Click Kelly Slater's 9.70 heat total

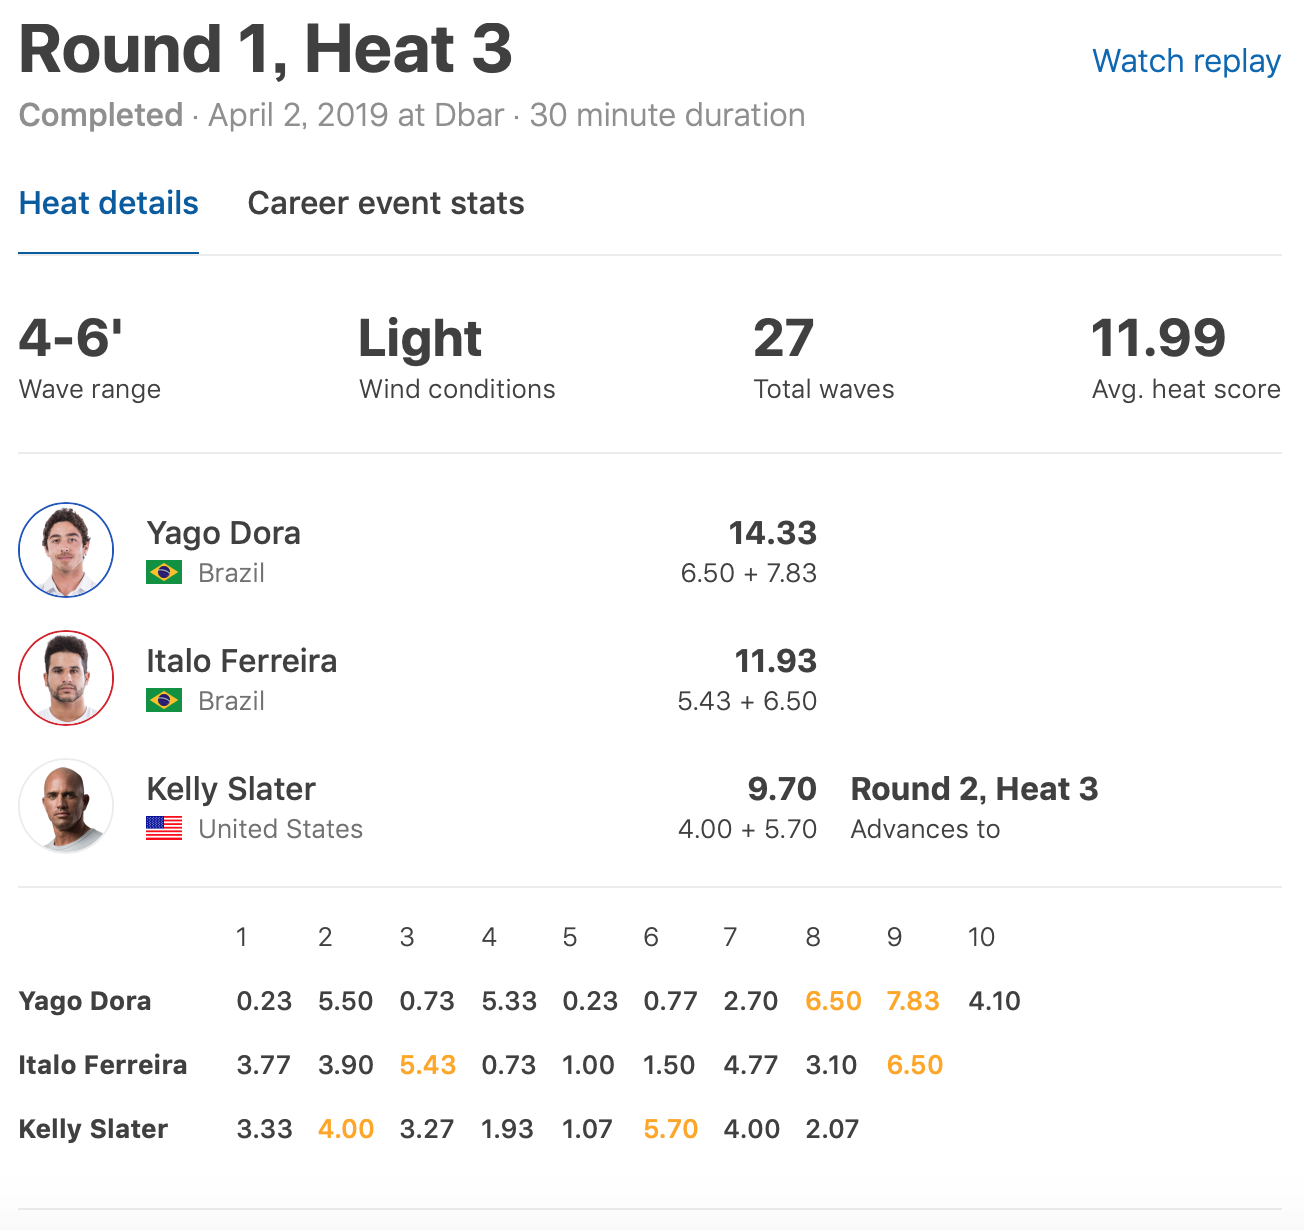781,789
